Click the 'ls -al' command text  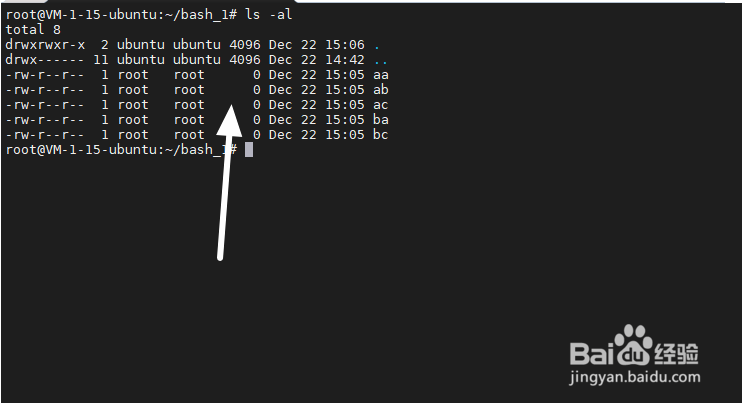(269, 15)
